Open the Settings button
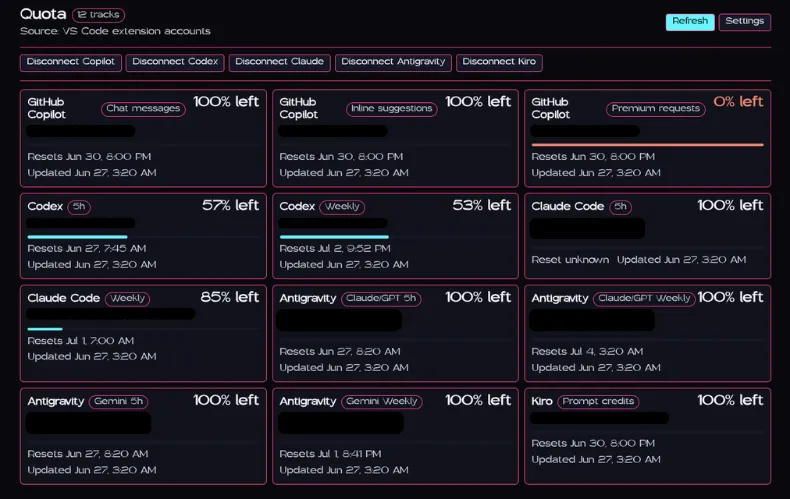Image resolution: width=790 pixels, height=499 pixels. click(x=745, y=22)
